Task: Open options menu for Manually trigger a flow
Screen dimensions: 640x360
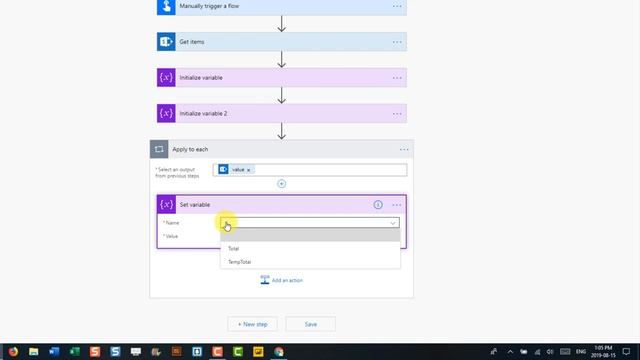Action: tap(397, 6)
